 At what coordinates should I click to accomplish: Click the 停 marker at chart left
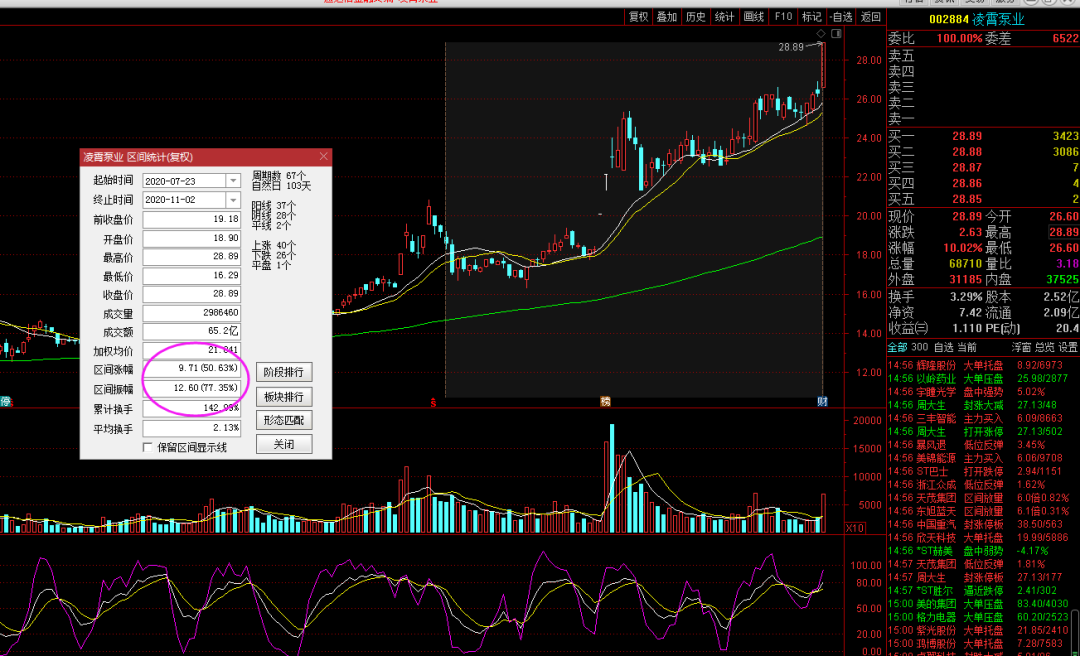pyautogui.click(x=6, y=402)
